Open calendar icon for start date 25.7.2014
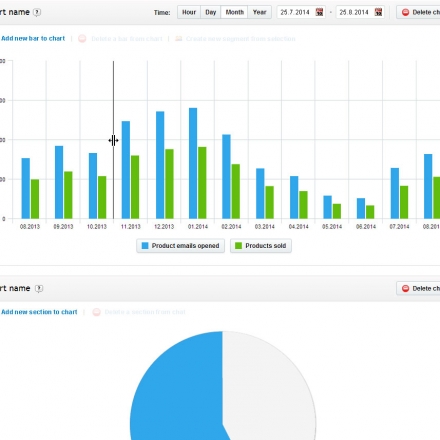Screen dimensions: 440x440 (319, 12)
